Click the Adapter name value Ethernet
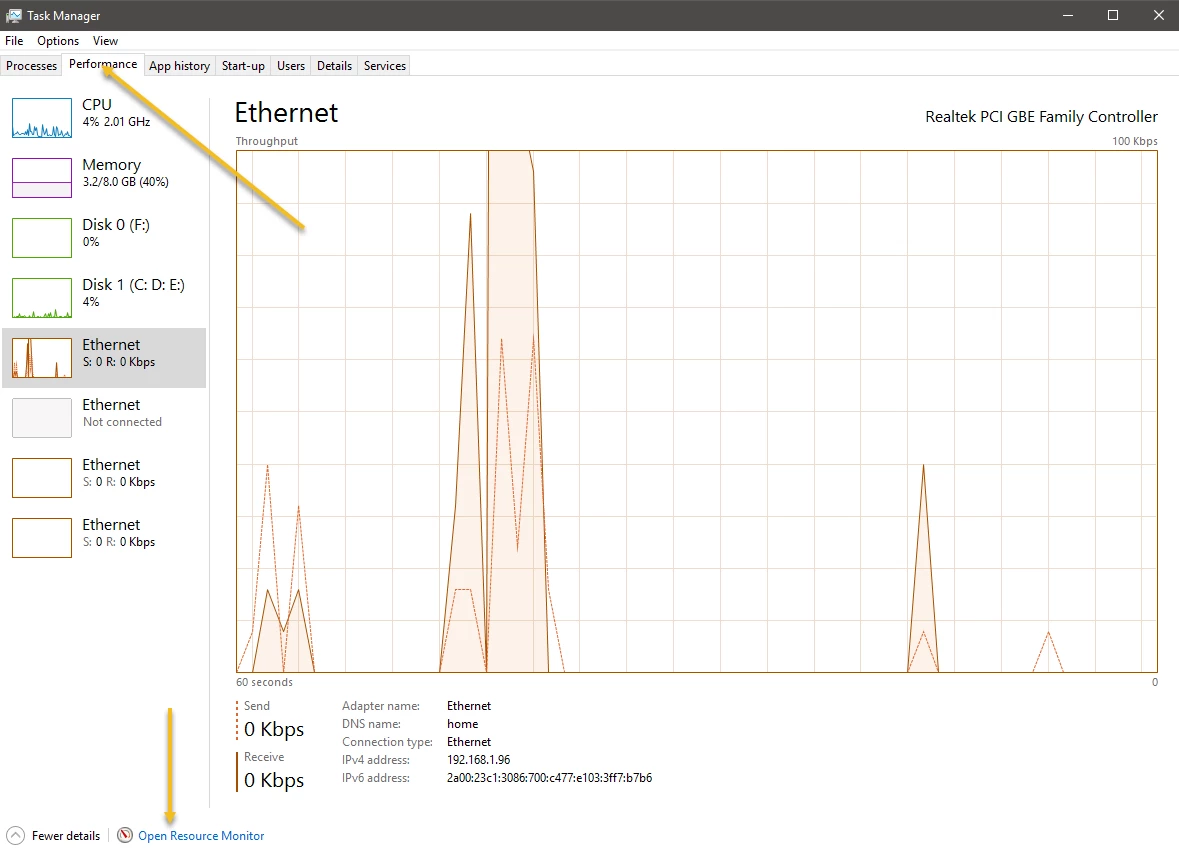Viewport: 1179px width, 859px height. (469, 706)
